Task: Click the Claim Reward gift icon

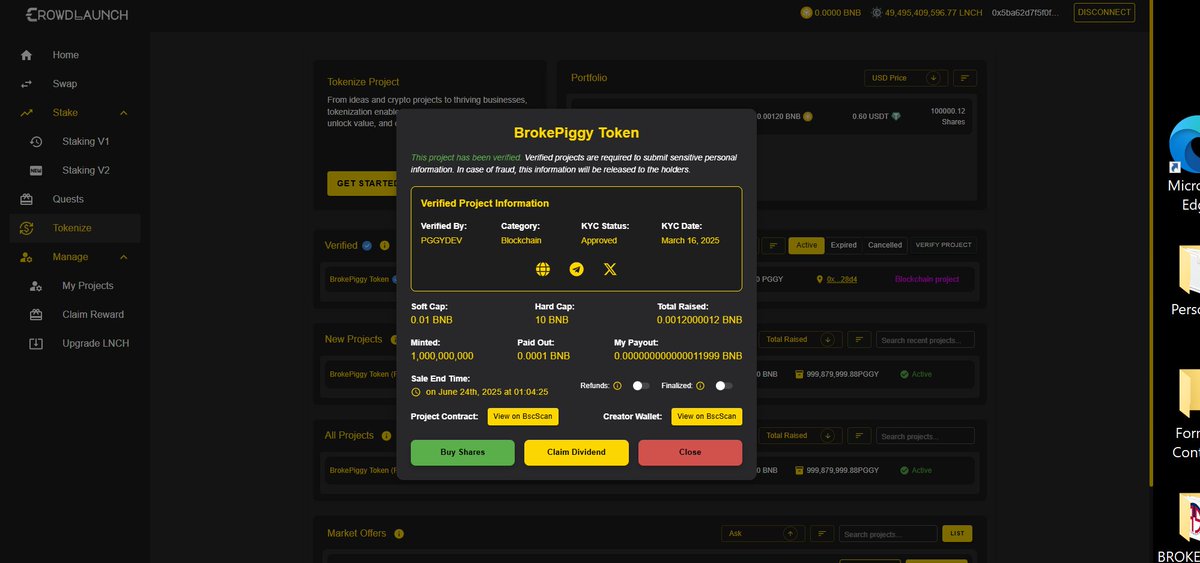Action: click(x=36, y=314)
